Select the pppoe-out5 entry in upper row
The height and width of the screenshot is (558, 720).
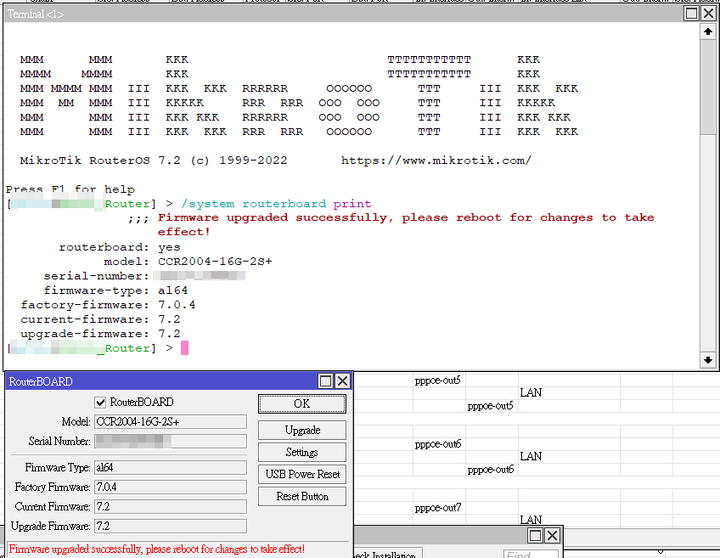pos(438,380)
